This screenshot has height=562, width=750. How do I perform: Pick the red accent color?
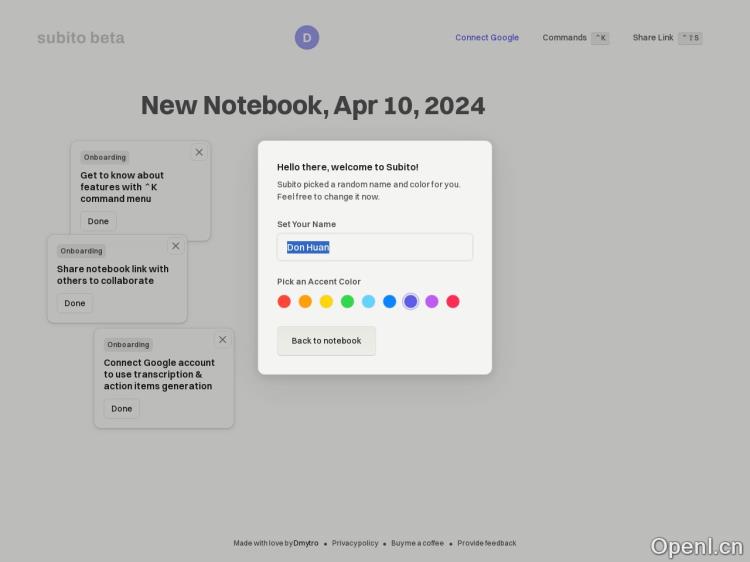[x=284, y=301]
